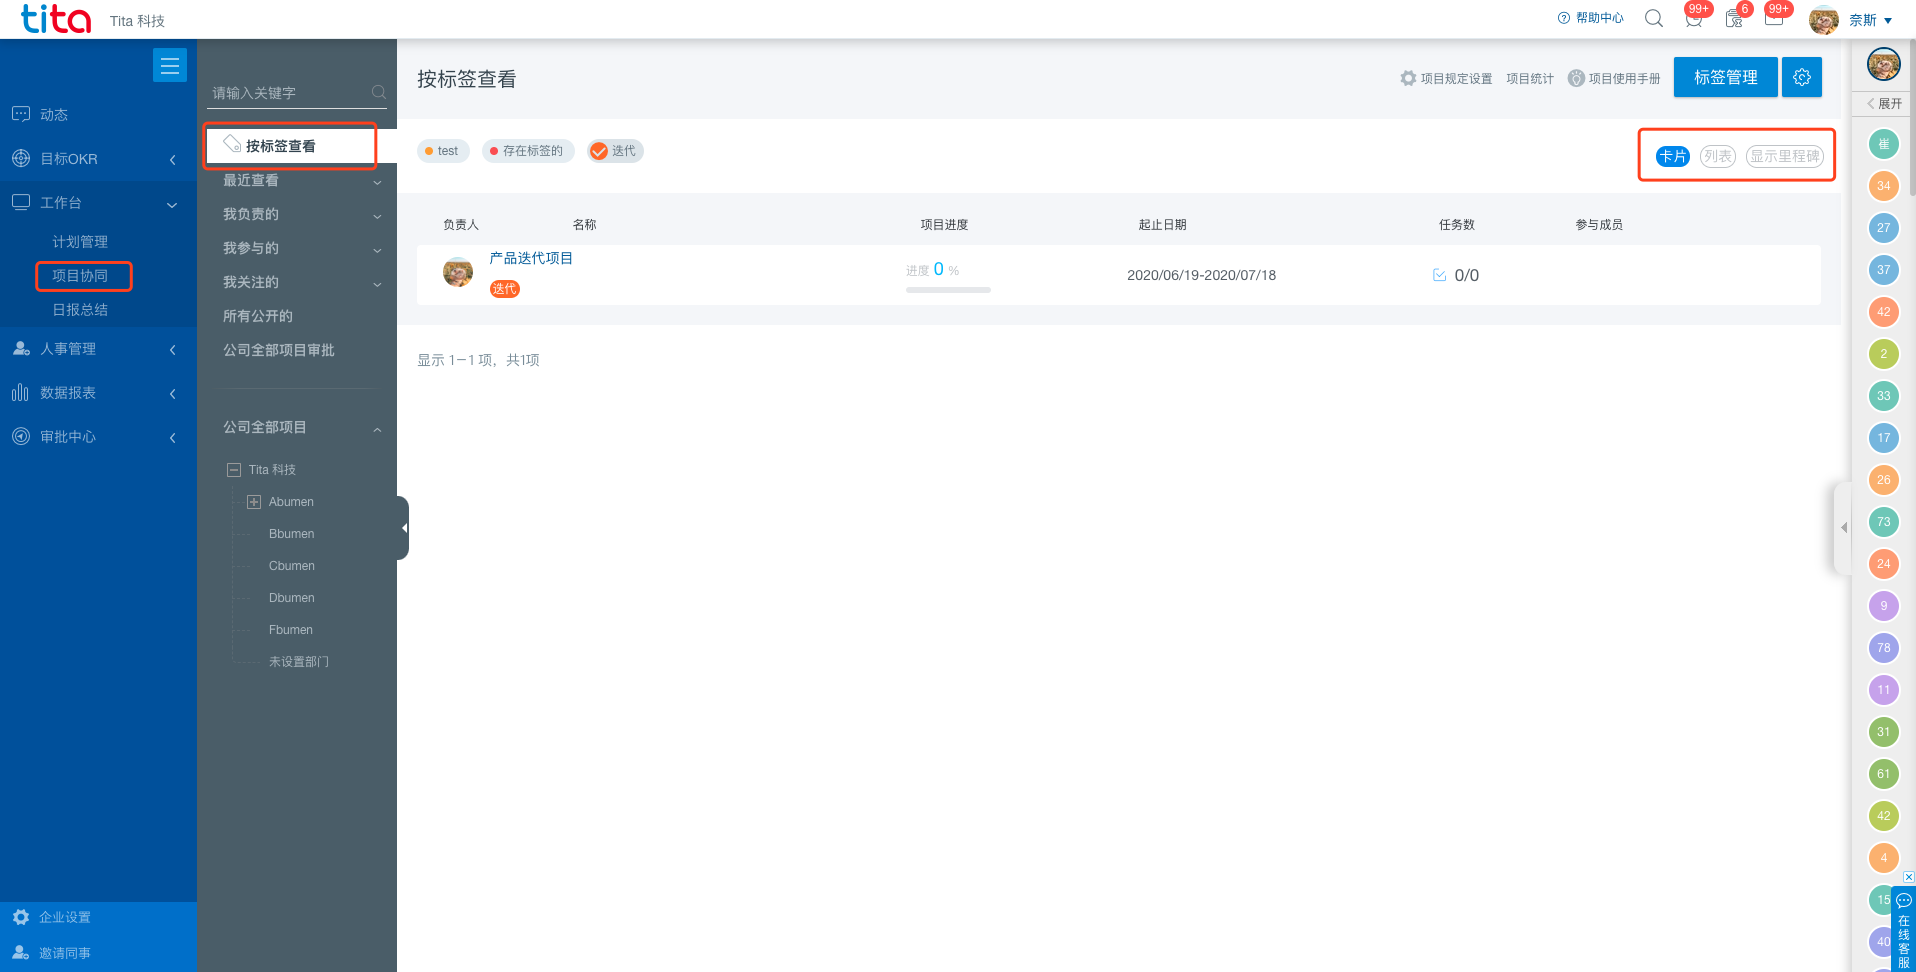Select the Dbumen department
This screenshot has width=1916, height=972.
[291, 598]
